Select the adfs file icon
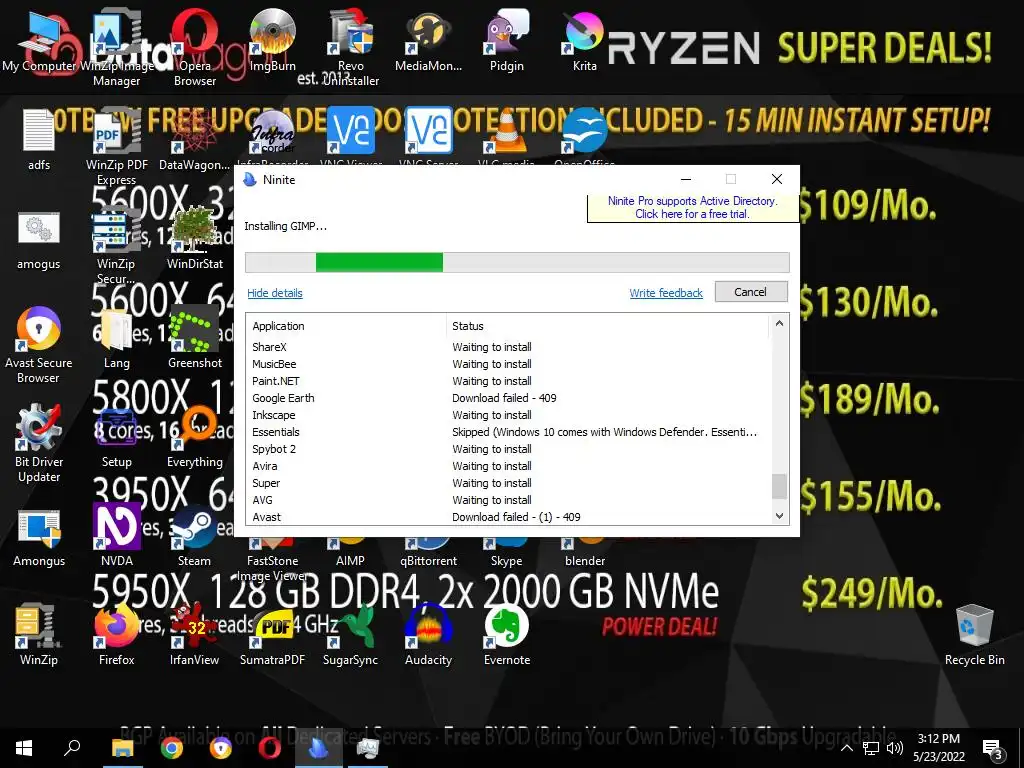 (39, 139)
